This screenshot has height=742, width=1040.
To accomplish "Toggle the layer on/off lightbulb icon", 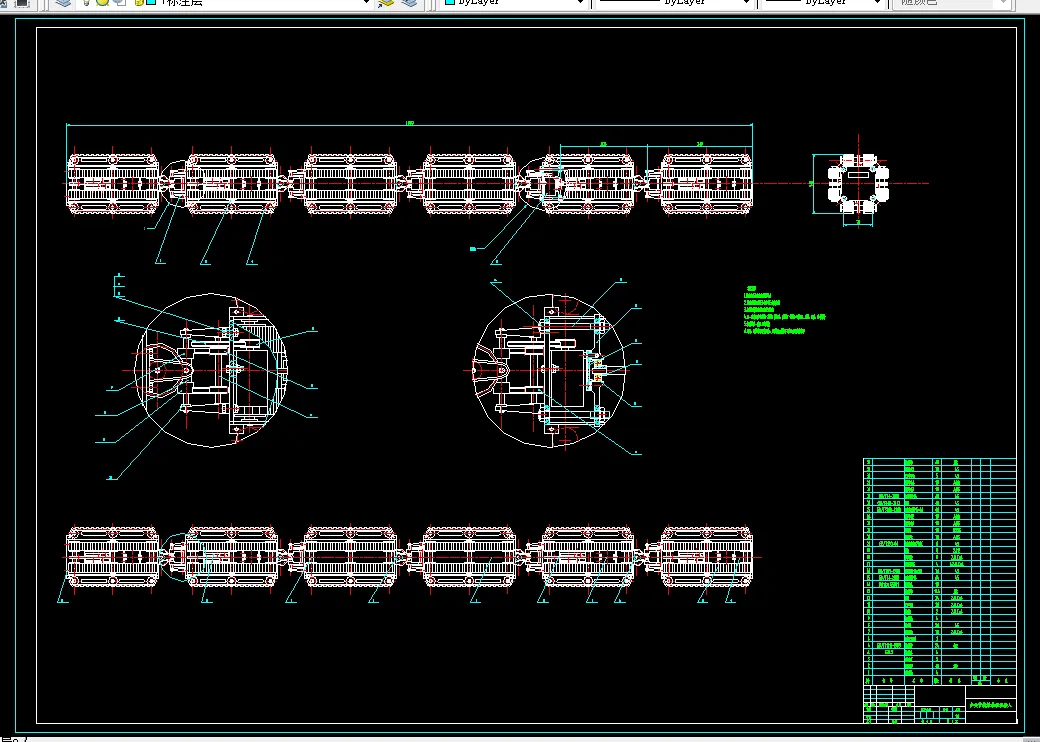I will click(86, 2).
